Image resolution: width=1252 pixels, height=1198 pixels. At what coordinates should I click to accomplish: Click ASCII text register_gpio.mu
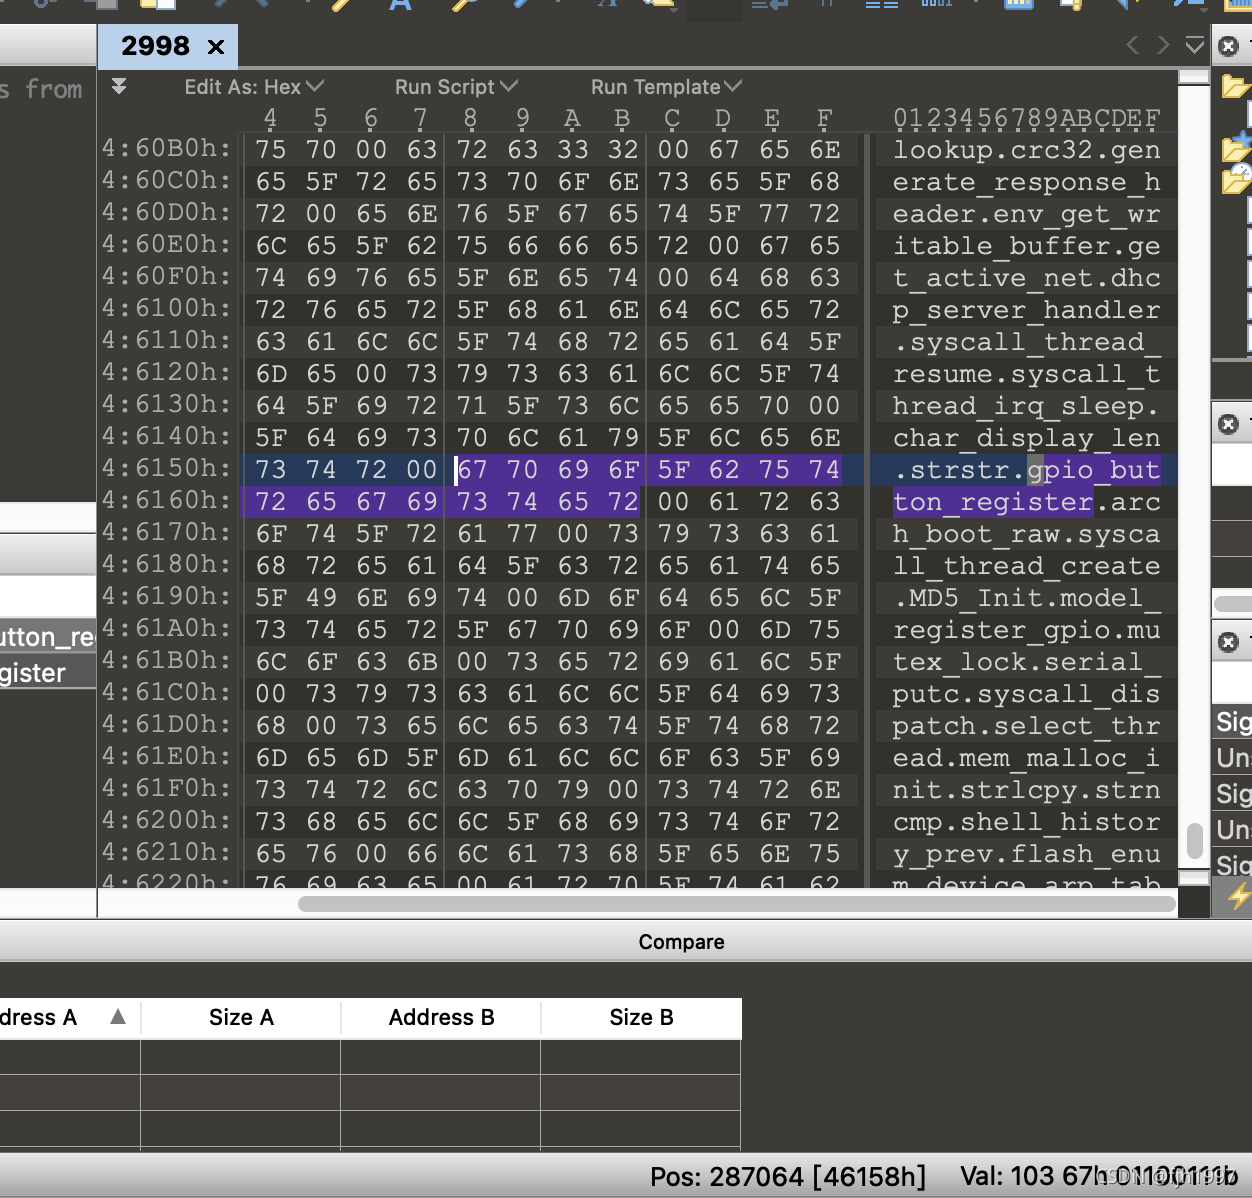[1027, 630]
